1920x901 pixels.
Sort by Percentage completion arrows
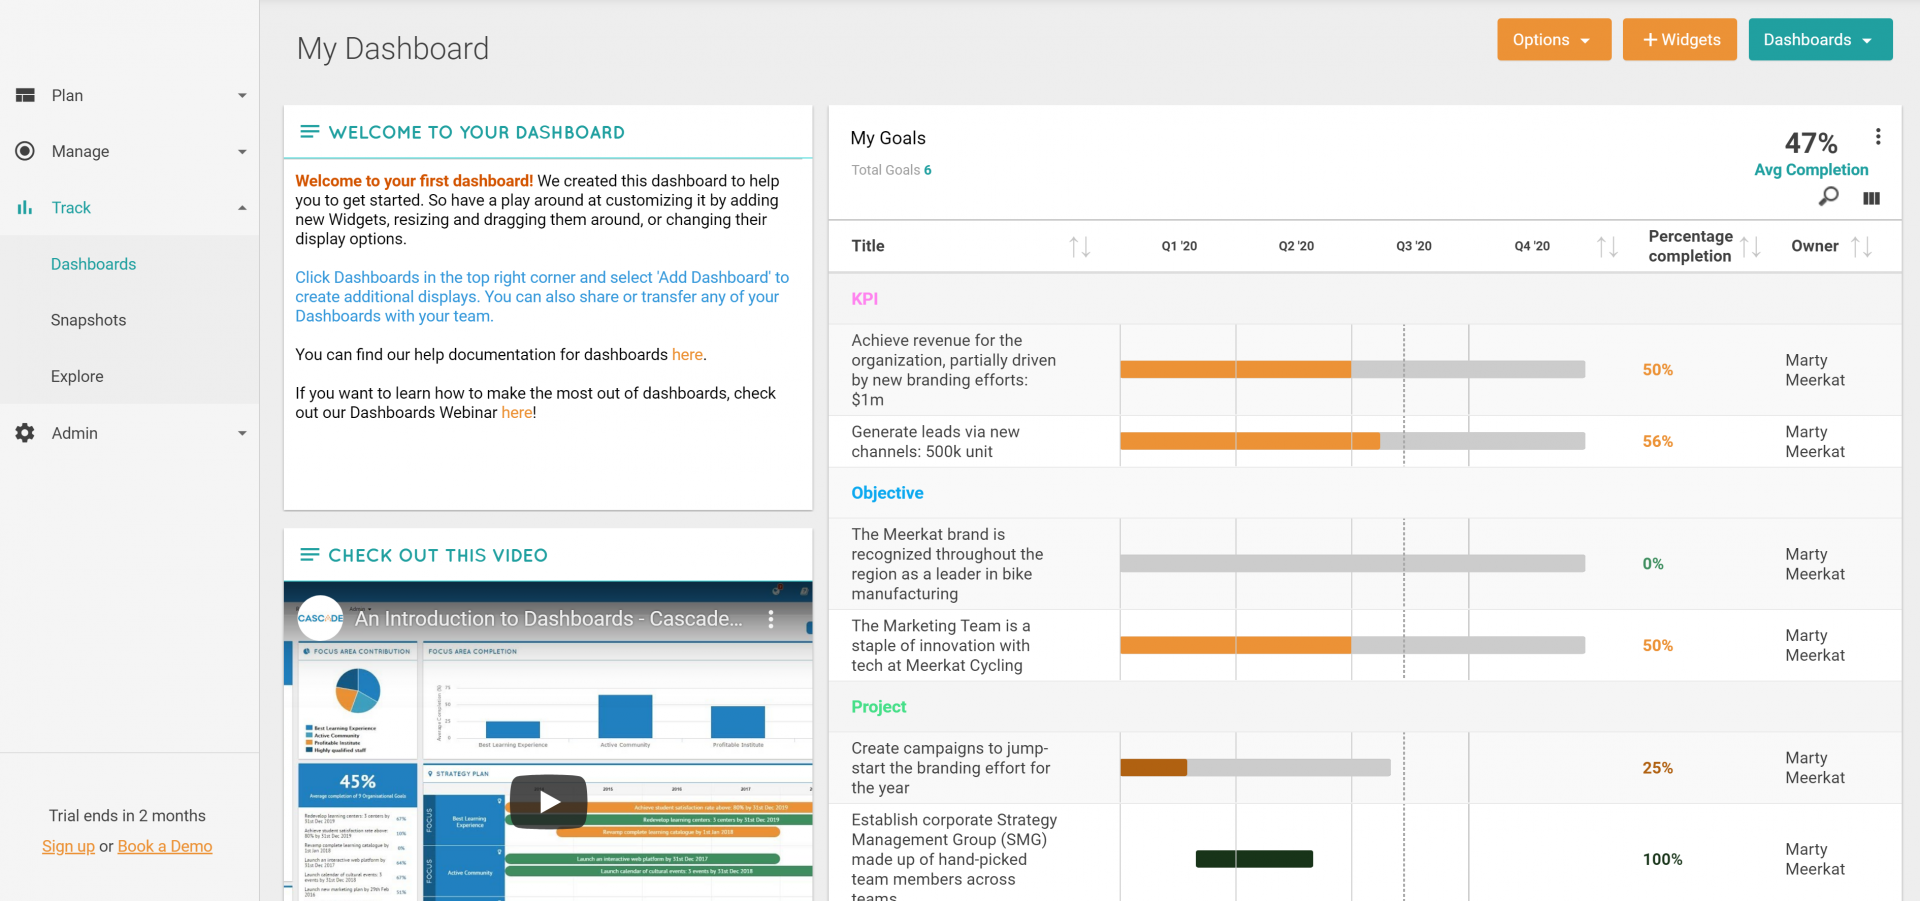[x=1750, y=246]
